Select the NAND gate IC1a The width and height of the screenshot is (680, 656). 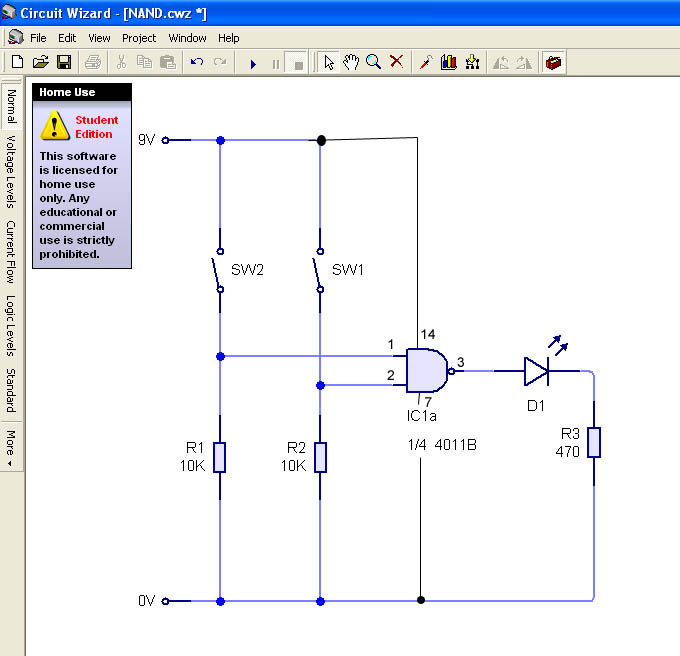coord(428,371)
